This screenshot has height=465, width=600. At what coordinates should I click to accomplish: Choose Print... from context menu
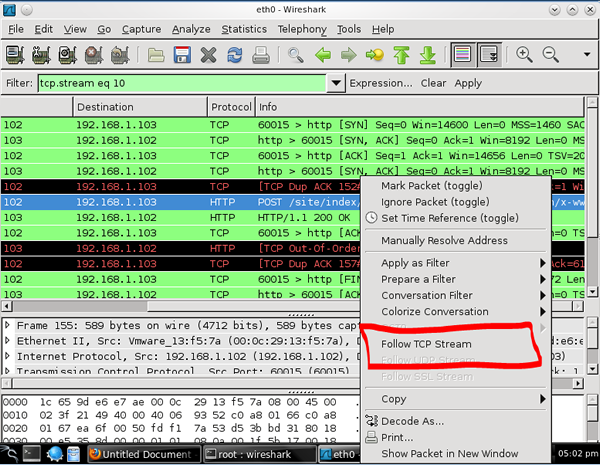click(455, 437)
